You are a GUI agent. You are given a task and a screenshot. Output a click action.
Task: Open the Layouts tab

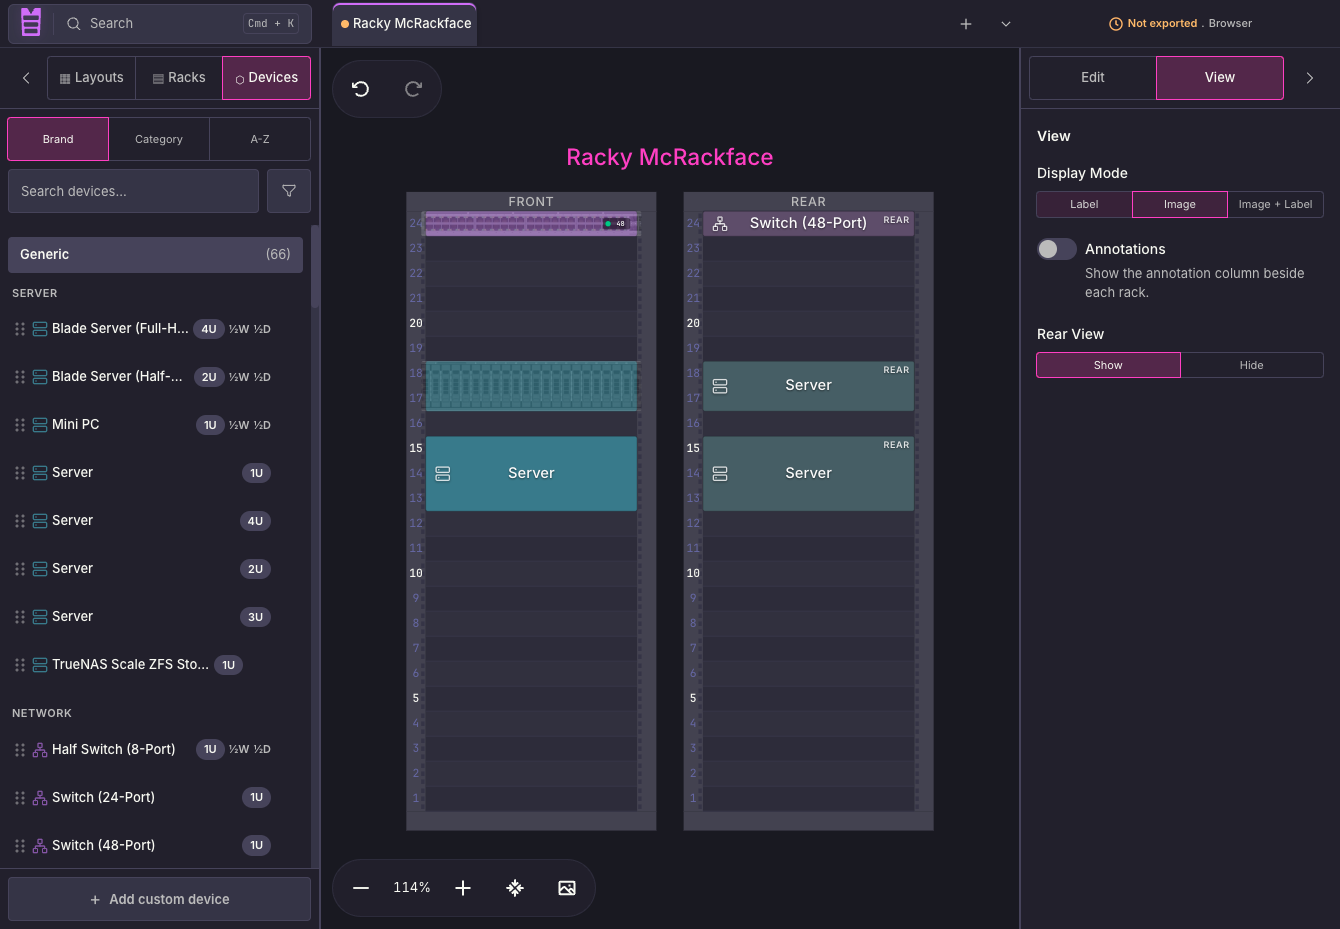(x=92, y=78)
